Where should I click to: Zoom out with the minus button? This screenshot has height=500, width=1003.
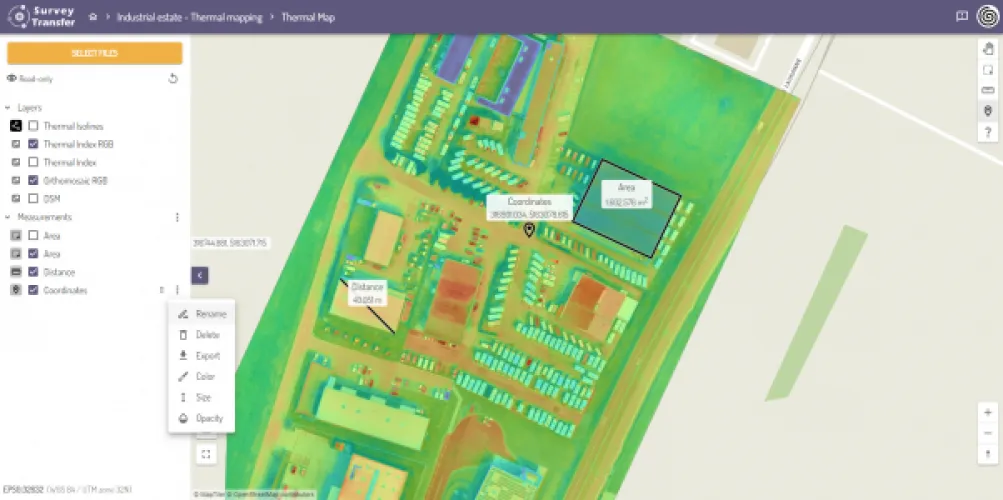pyautogui.click(x=988, y=432)
